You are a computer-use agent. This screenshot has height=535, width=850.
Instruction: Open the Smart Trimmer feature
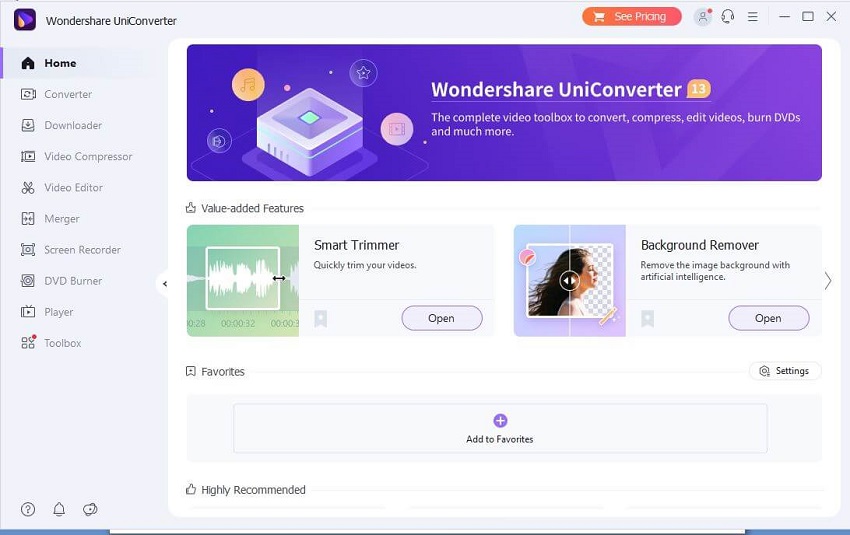tap(442, 318)
